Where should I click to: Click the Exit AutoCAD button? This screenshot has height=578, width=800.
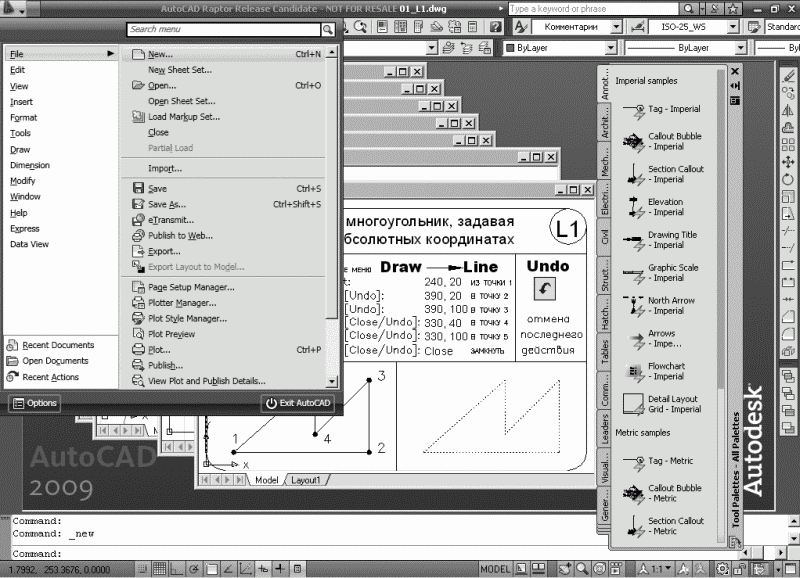pos(298,403)
